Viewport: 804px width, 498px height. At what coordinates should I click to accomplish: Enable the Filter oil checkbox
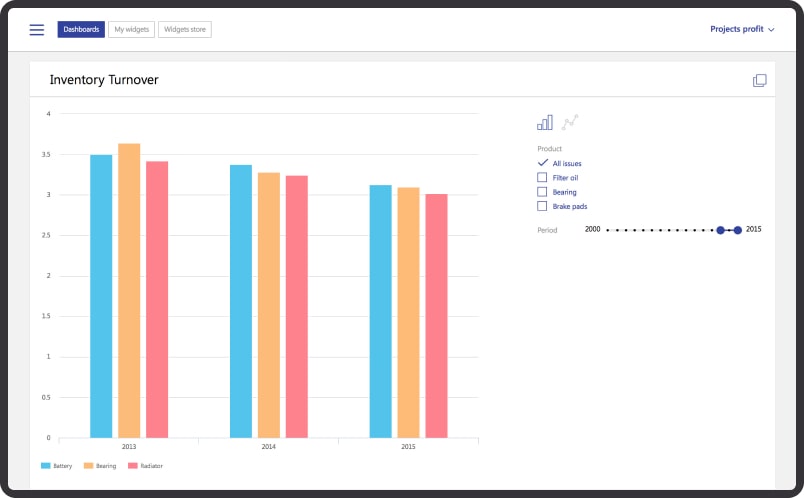click(542, 177)
